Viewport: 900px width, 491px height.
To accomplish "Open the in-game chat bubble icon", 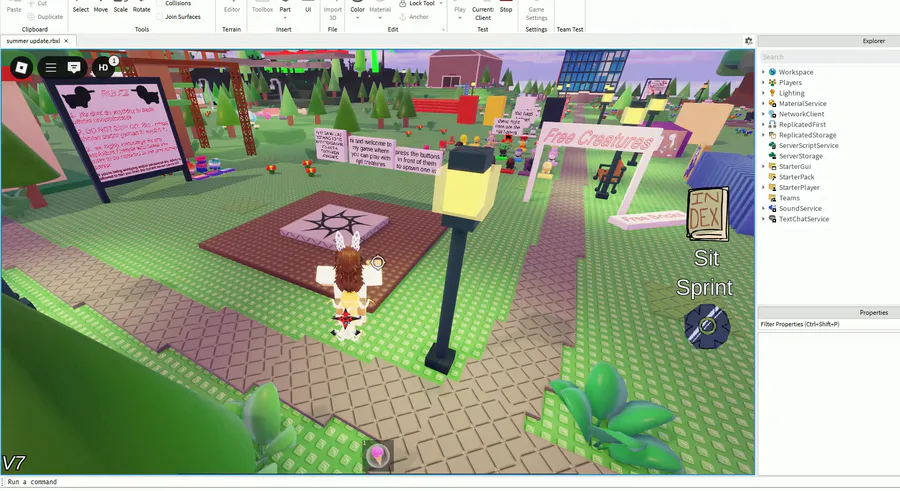I will [74, 68].
